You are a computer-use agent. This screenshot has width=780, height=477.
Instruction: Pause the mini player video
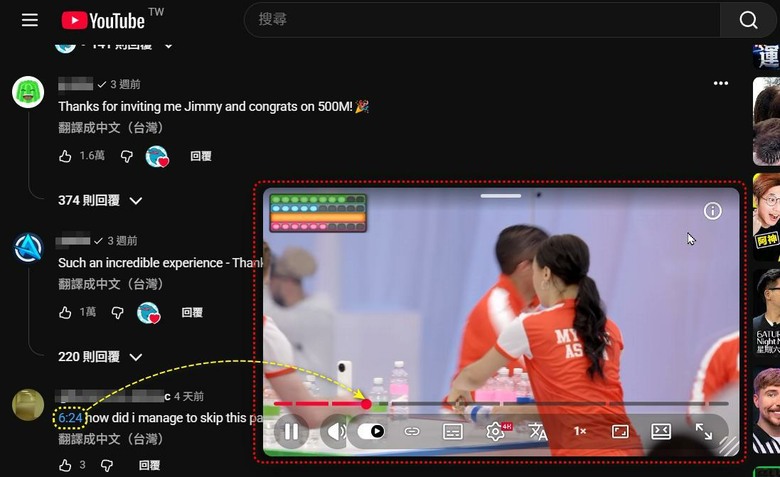pos(291,431)
